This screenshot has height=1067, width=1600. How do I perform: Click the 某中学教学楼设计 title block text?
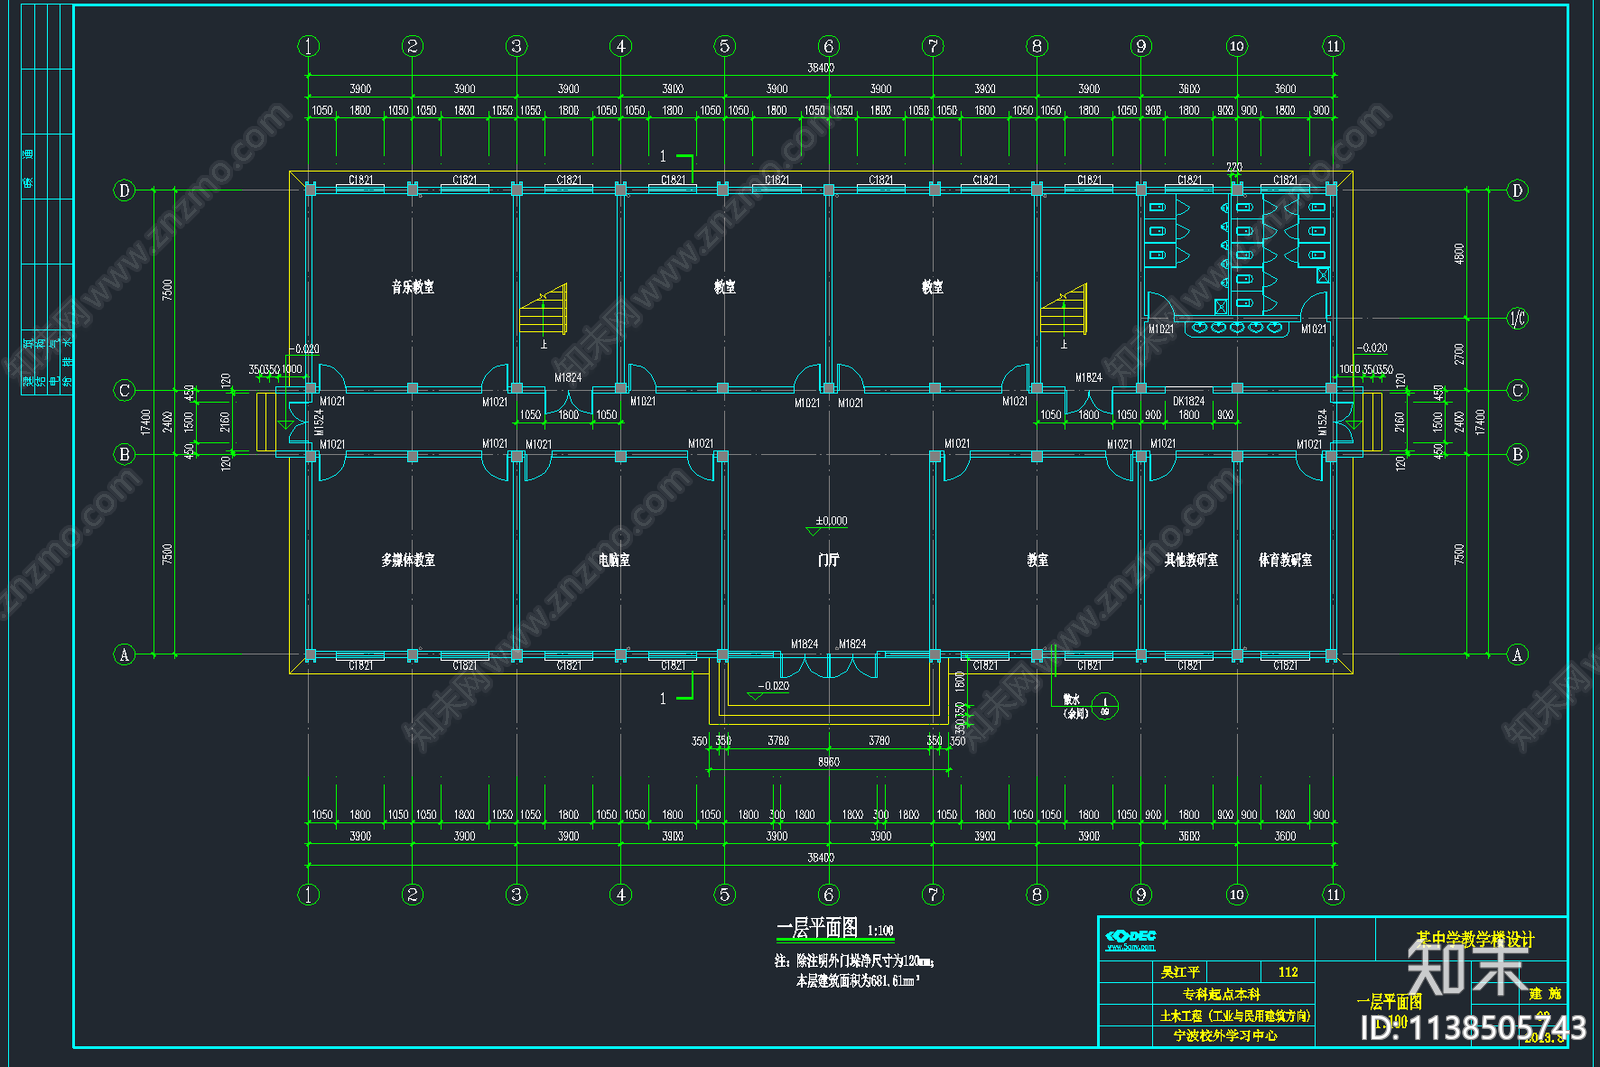(x=1474, y=939)
